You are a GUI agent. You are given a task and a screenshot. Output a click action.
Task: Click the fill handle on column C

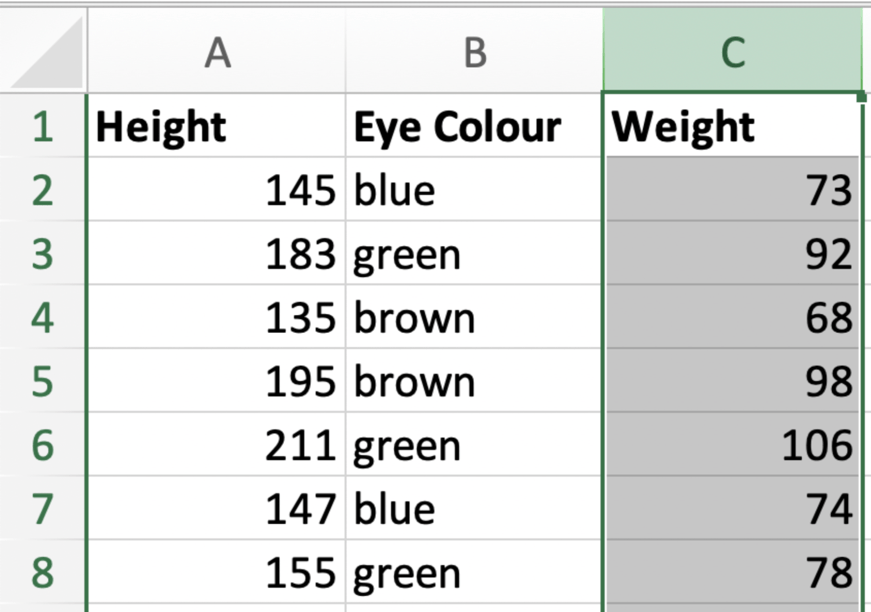862,97
